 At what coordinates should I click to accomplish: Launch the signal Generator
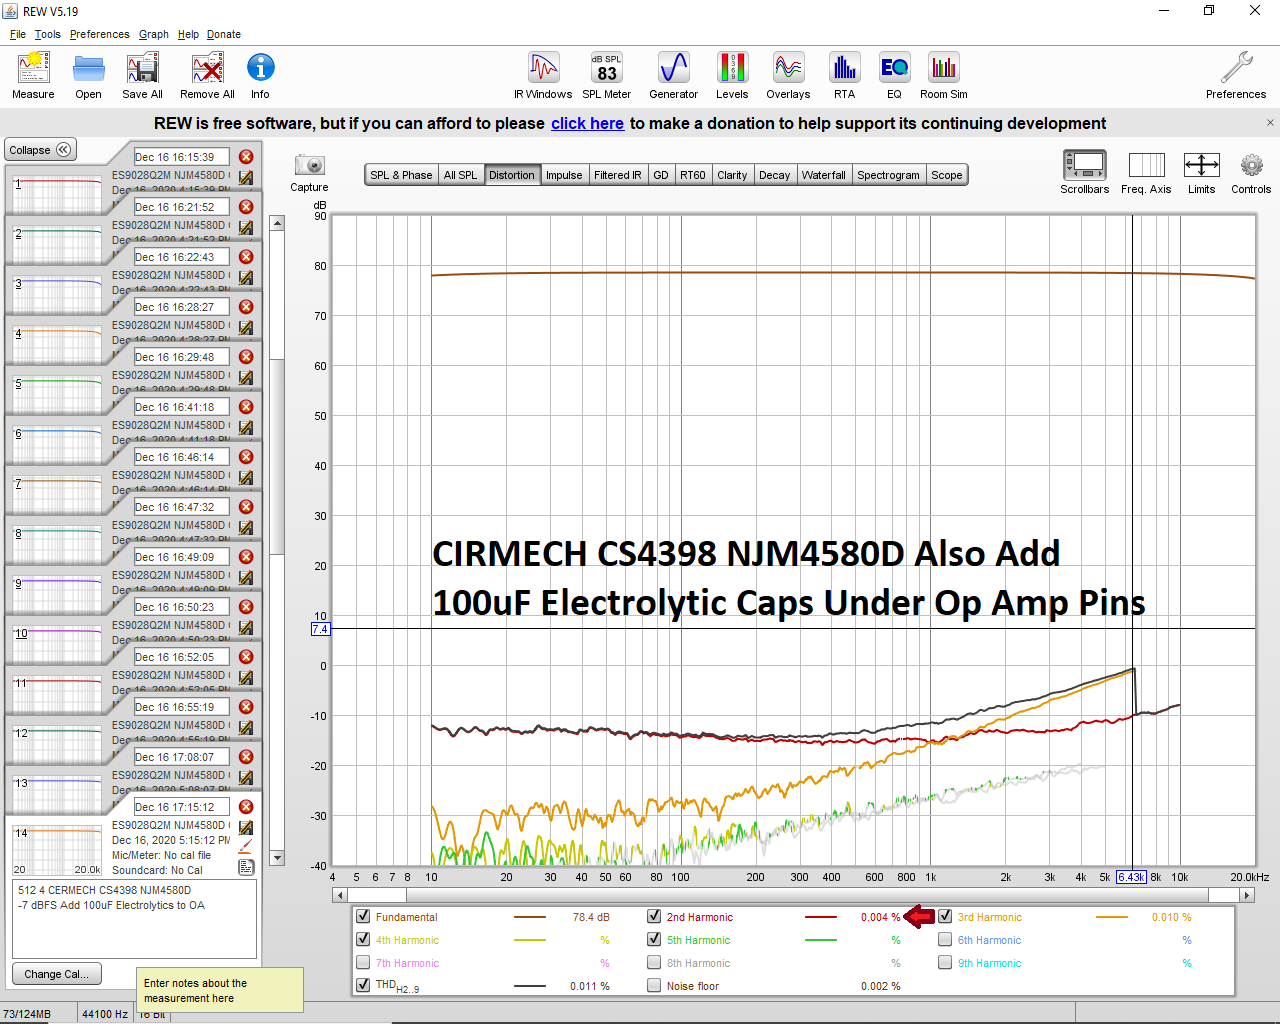(x=673, y=68)
